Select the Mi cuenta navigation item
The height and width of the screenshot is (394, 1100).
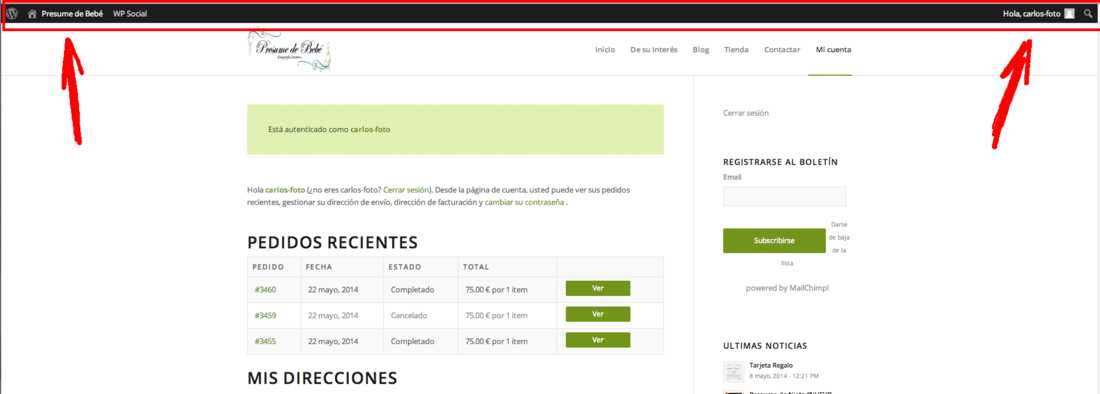(x=833, y=50)
